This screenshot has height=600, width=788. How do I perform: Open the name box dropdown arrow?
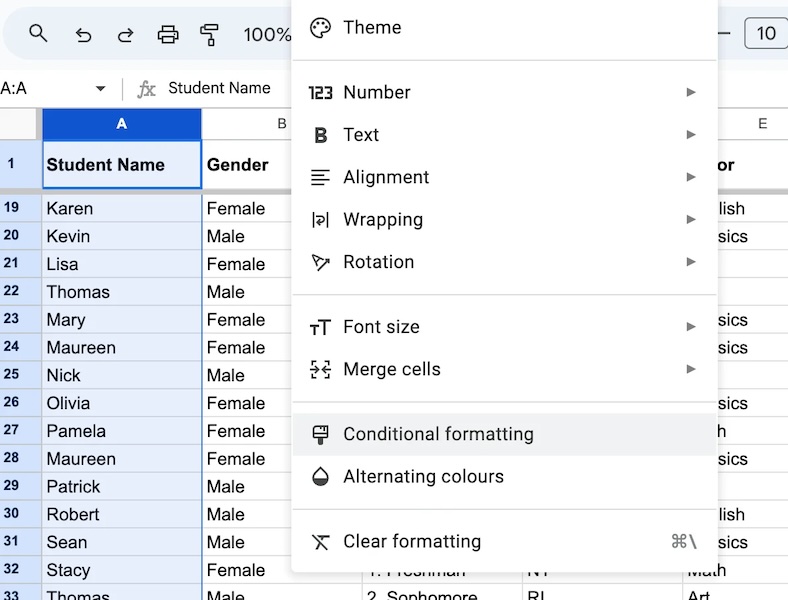coord(101,88)
